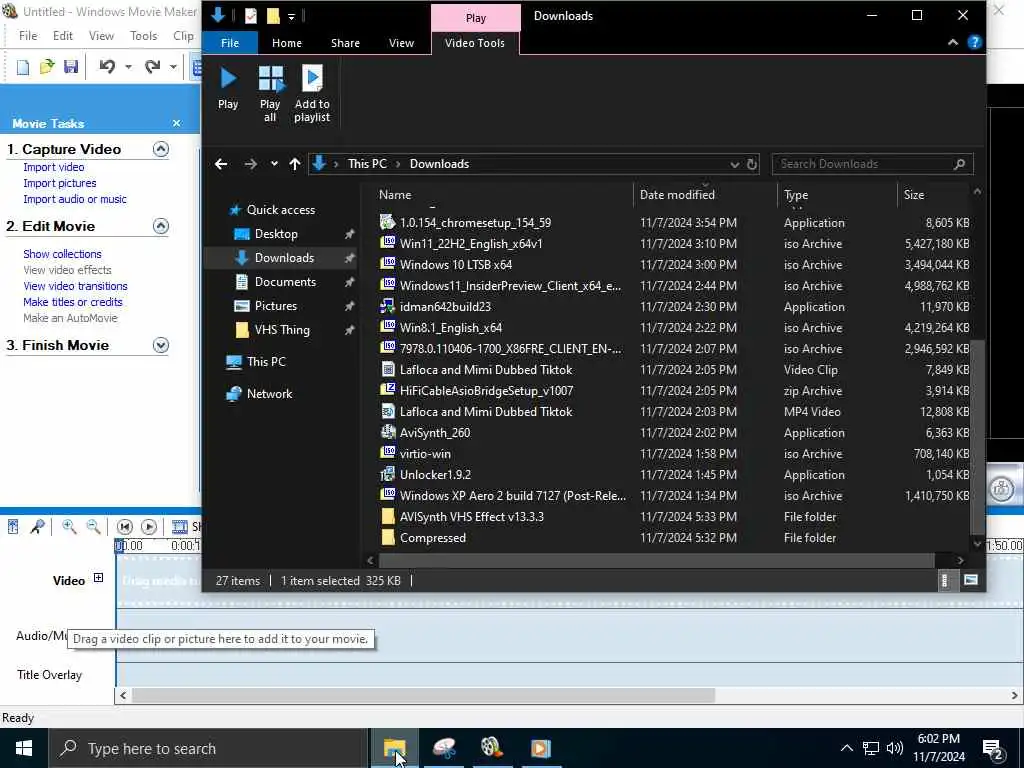Open Movie Maker Edit menu
The height and width of the screenshot is (768, 1024).
point(63,36)
